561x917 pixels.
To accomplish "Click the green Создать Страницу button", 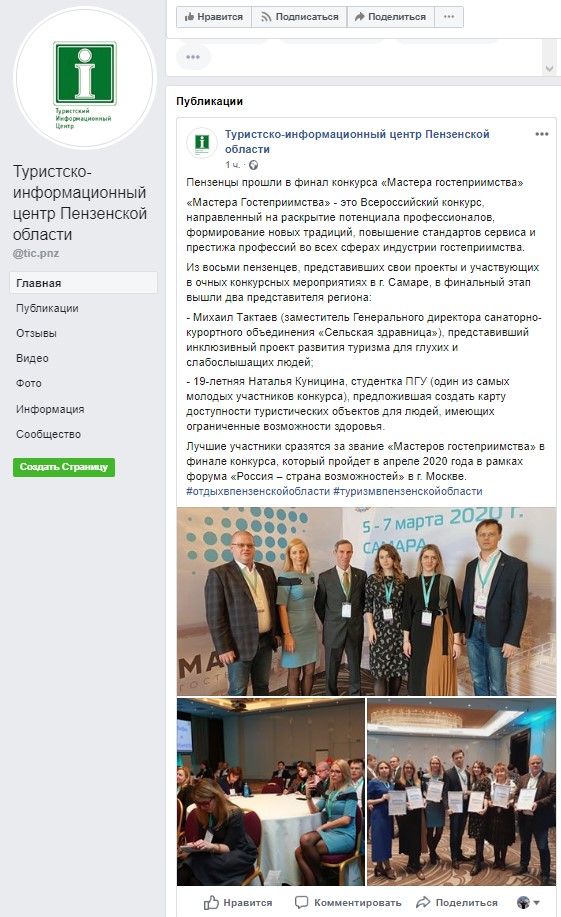I will pyautogui.click(x=64, y=467).
